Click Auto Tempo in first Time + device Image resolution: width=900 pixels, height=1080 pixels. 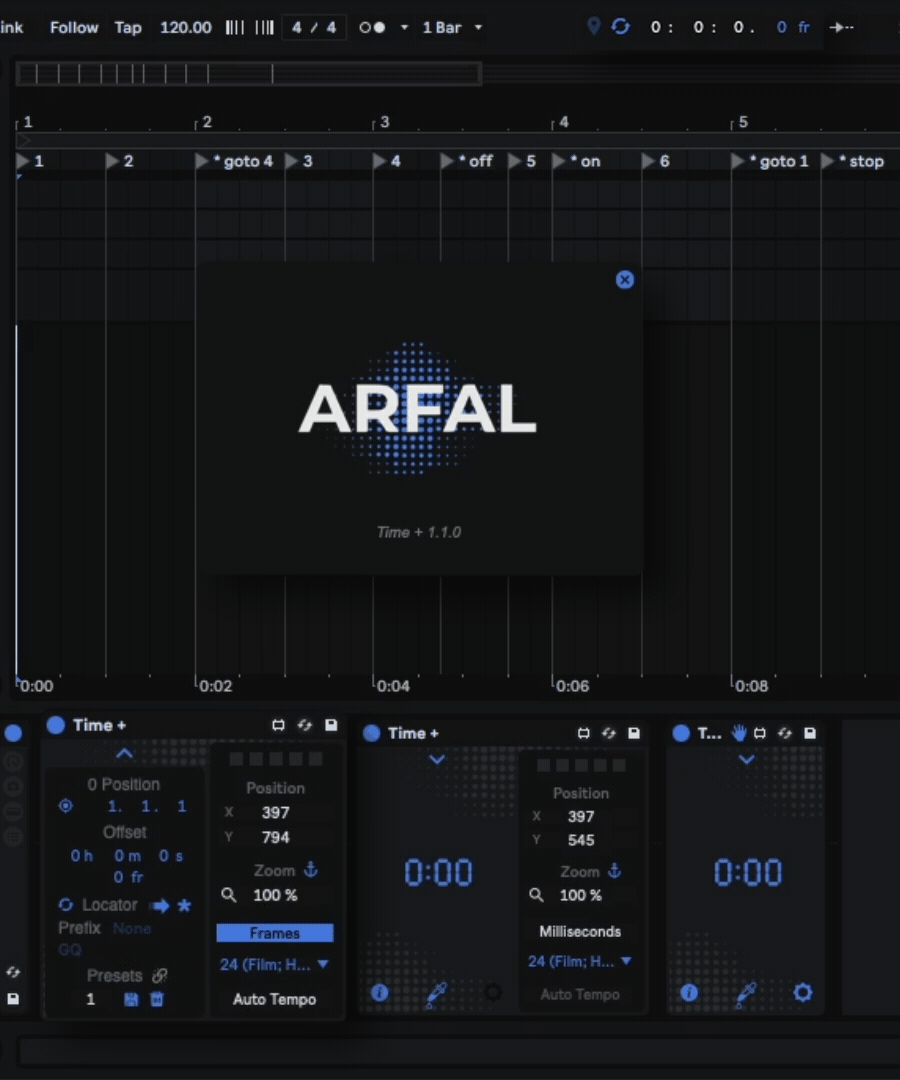(275, 999)
